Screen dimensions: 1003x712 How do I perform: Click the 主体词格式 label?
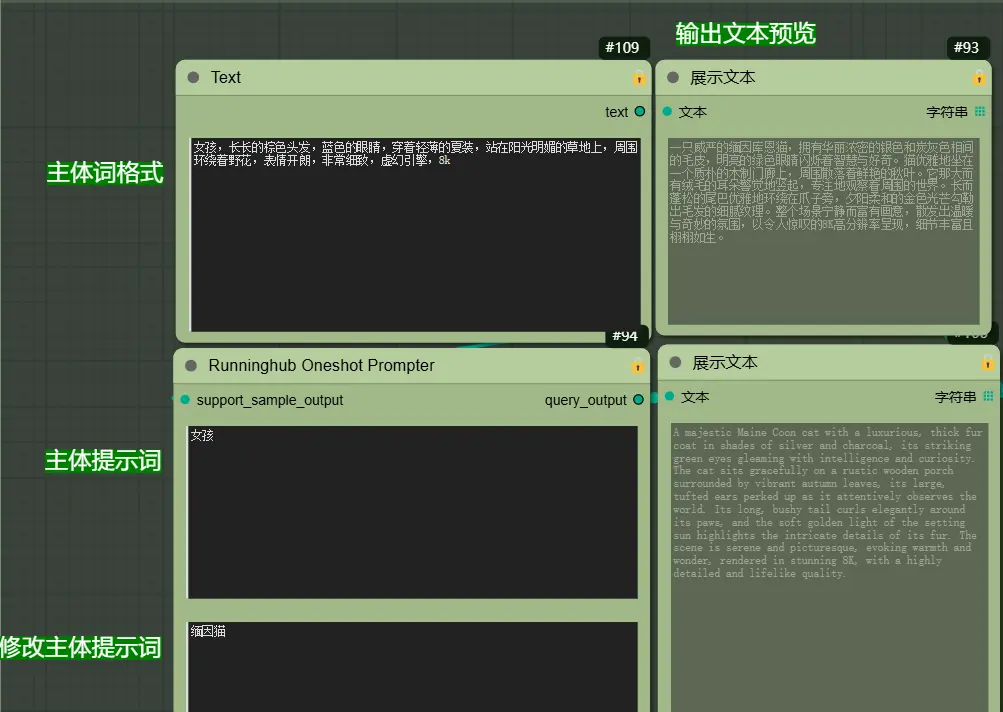pyautogui.click(x=105, y=173)
